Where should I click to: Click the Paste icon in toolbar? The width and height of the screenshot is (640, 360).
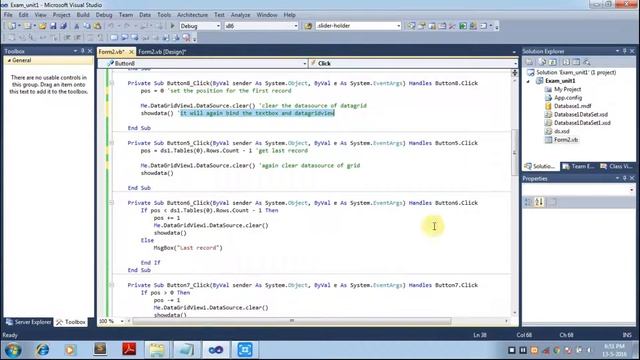[x=98, y=26]
